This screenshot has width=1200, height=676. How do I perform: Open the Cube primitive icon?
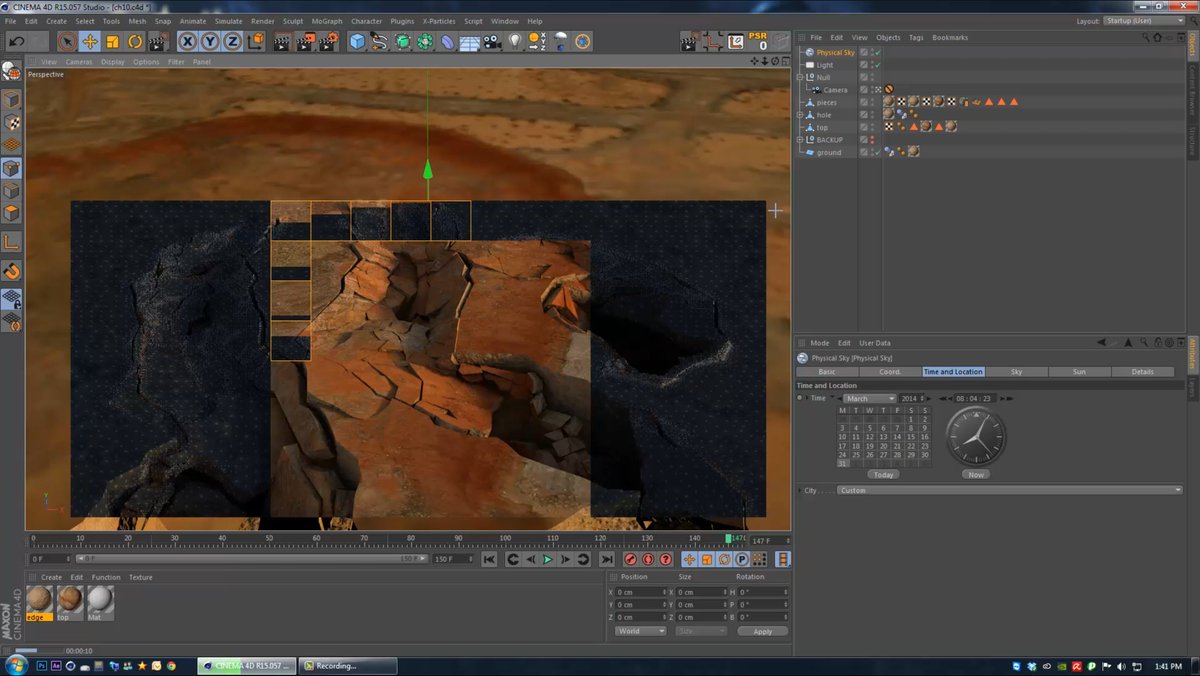click(355, 41)
